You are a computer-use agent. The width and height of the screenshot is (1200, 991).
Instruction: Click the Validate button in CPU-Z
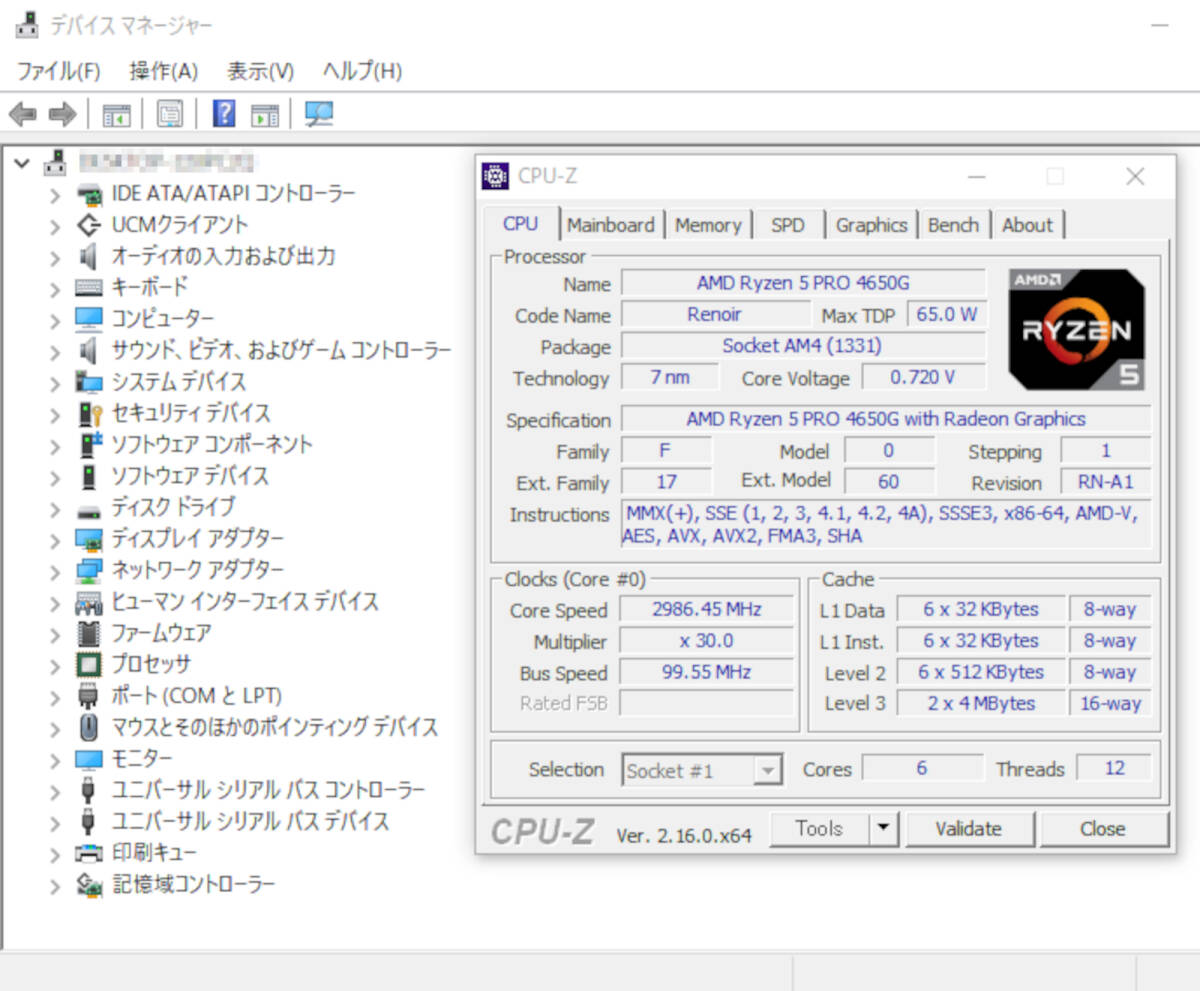(968, 828)
